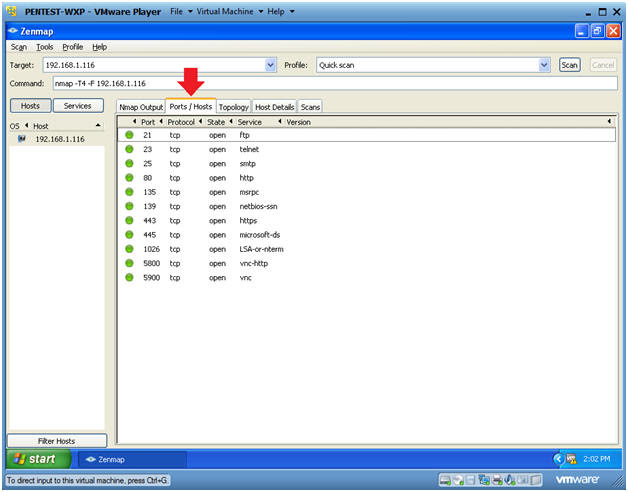Open the Target address dropdown arrow
The height and width of the screenshot is (492, 628).
(271, 65)
